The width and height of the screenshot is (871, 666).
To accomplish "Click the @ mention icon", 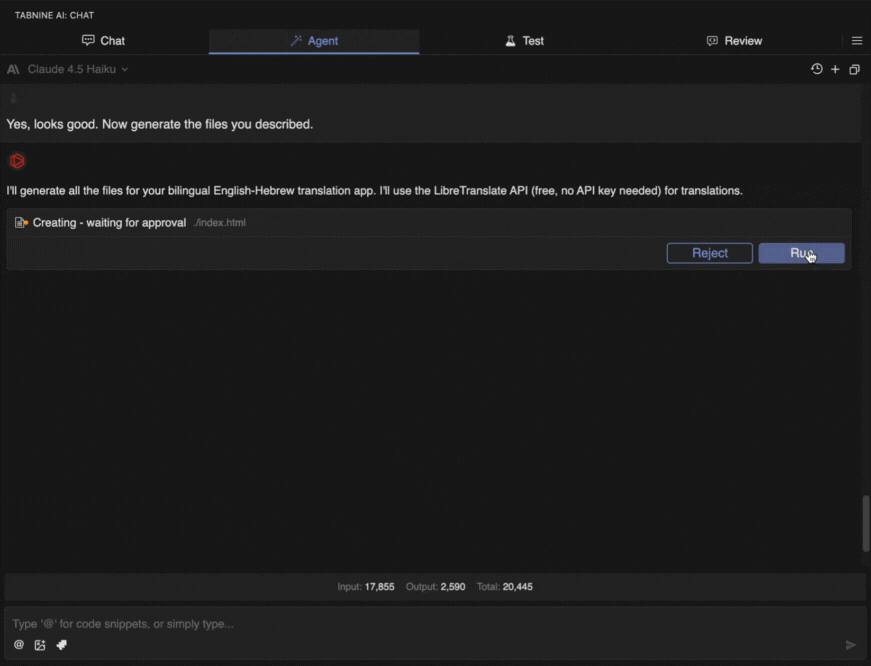I will point(19,645).
